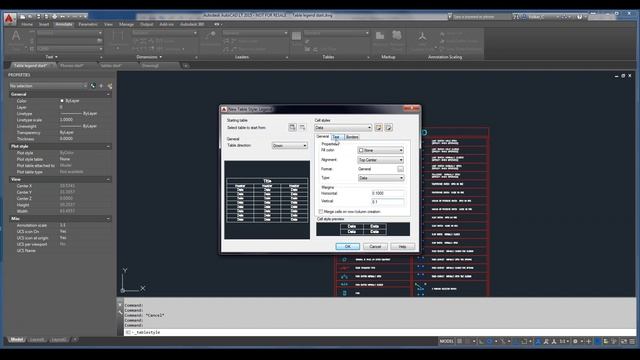Click the Color ByLayer swatch in Properties
The height and width of the screenshot is (360, 640).
coord(62,101)
